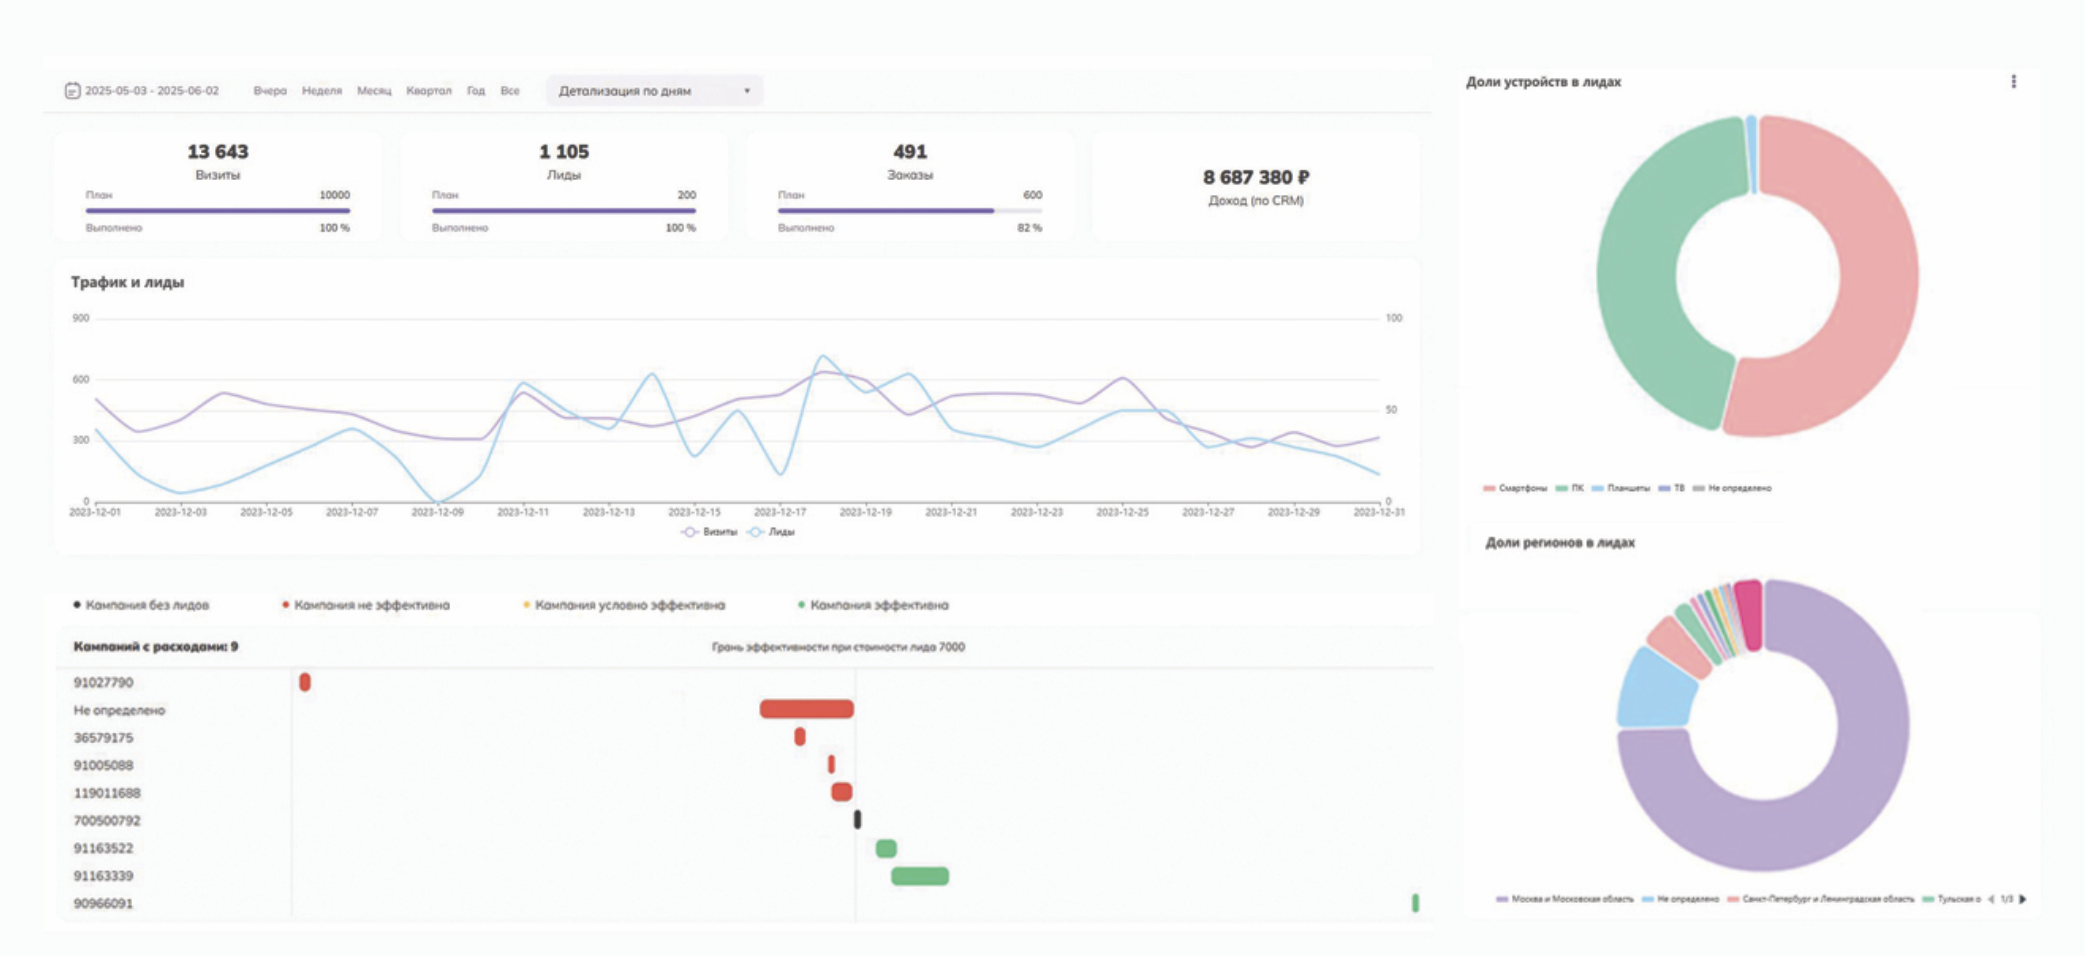This screenshot has height=956, width=2085.
Task: Click the black marker for campaign 700500792
Action: 857,820
